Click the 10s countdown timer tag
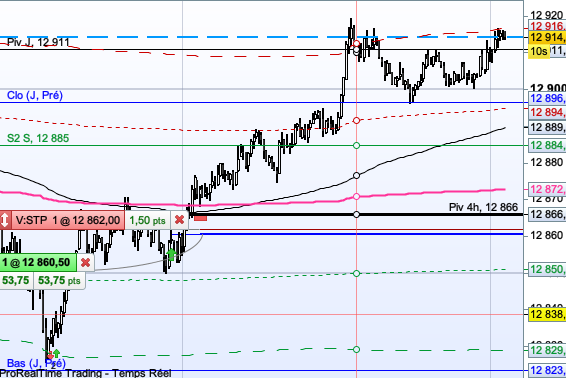Viewport: 566px width, 378px height. tap(539, 51)
